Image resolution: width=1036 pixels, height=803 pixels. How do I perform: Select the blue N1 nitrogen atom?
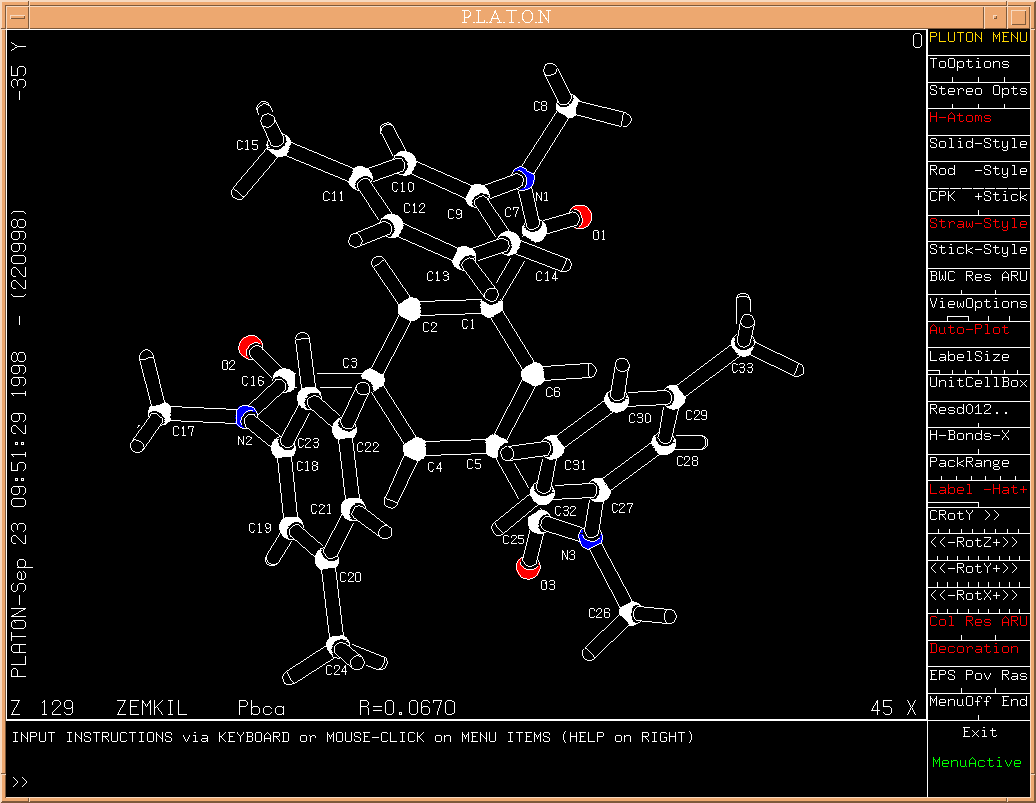pyautogui.click(x=520, y=178)
